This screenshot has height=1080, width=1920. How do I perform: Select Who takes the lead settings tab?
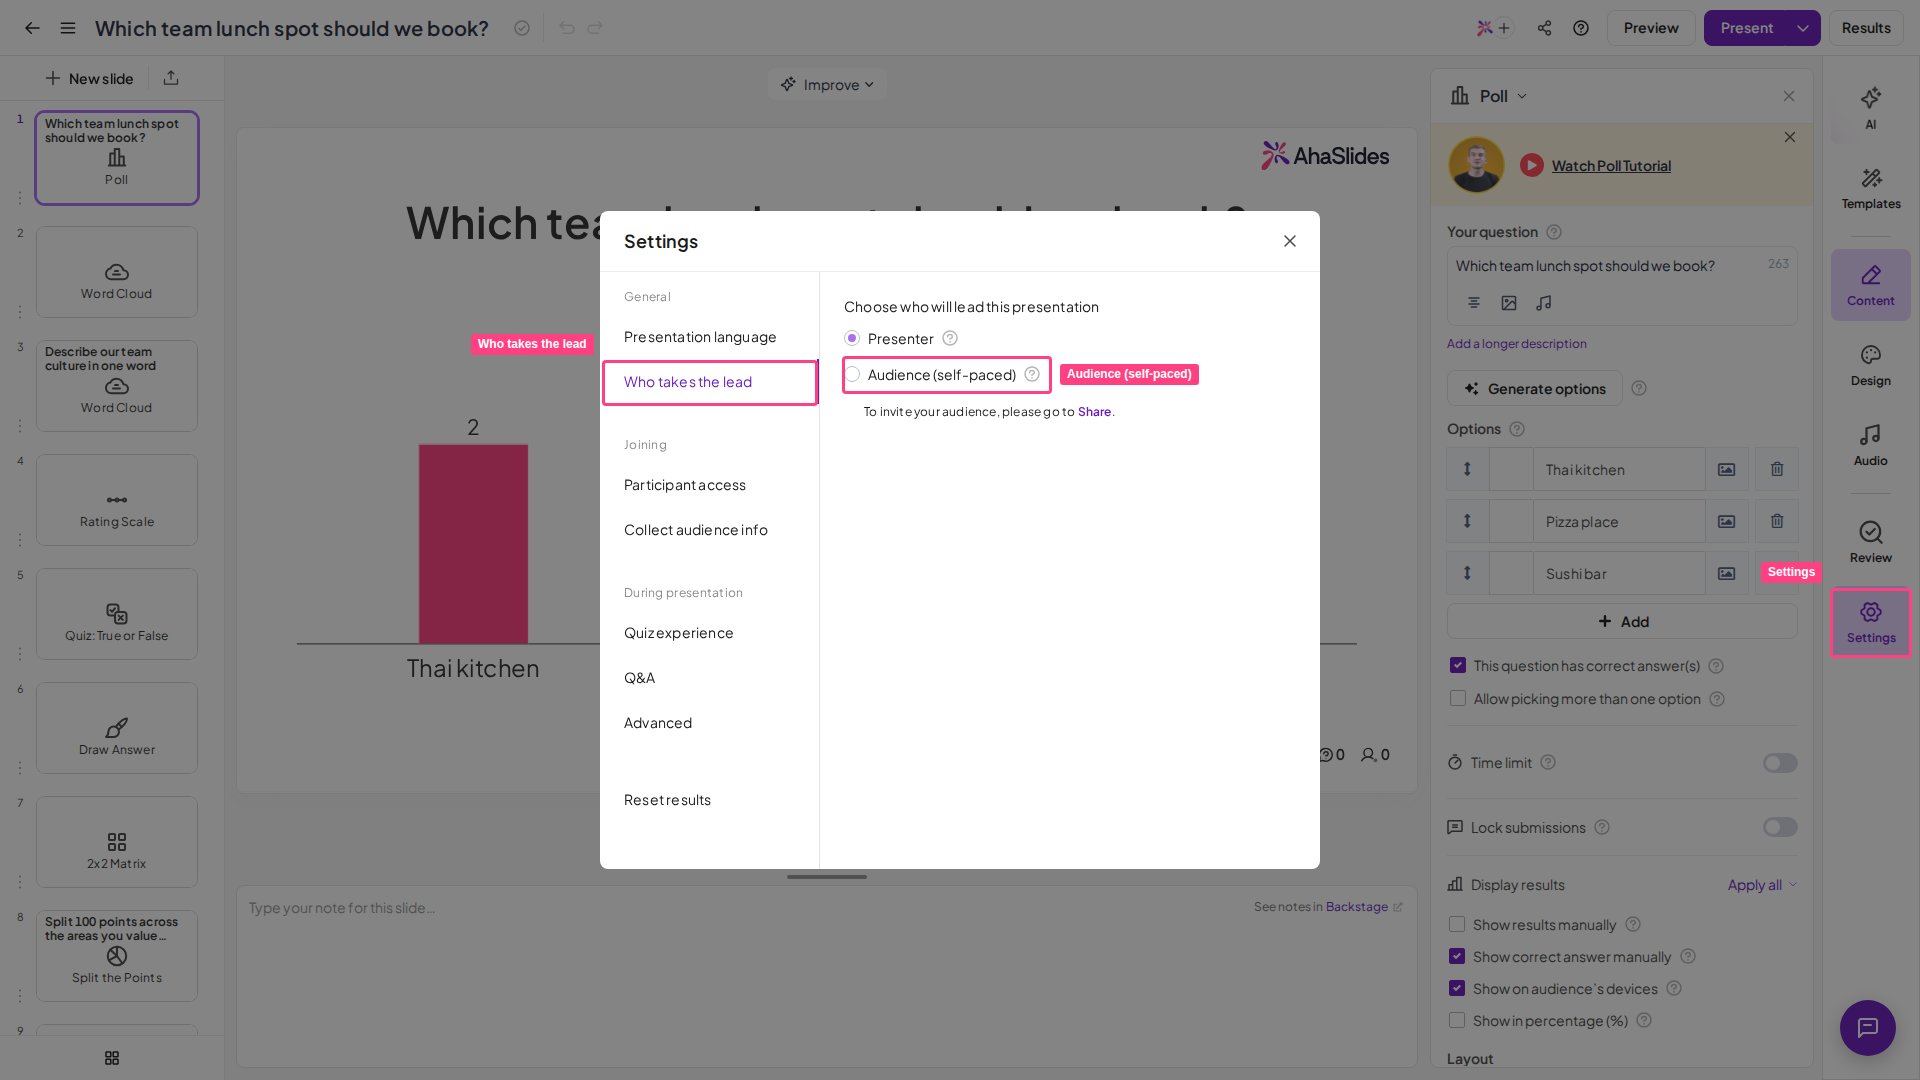(x=709, y=382)
